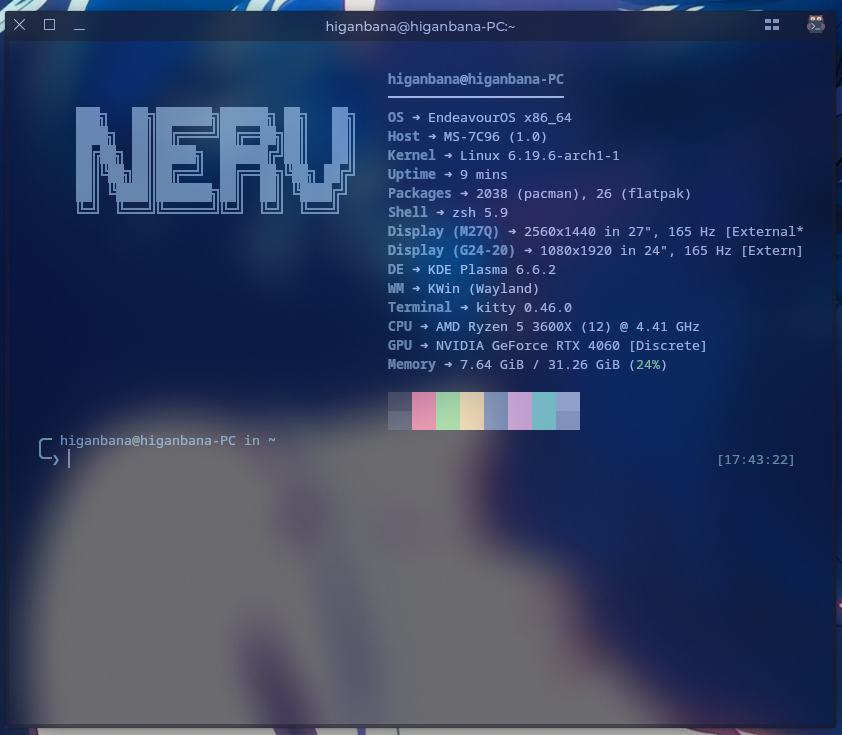Click the window title higanbana@higanbana-PC:~
This screenshot has height=735, width=842.
(420, 26)
